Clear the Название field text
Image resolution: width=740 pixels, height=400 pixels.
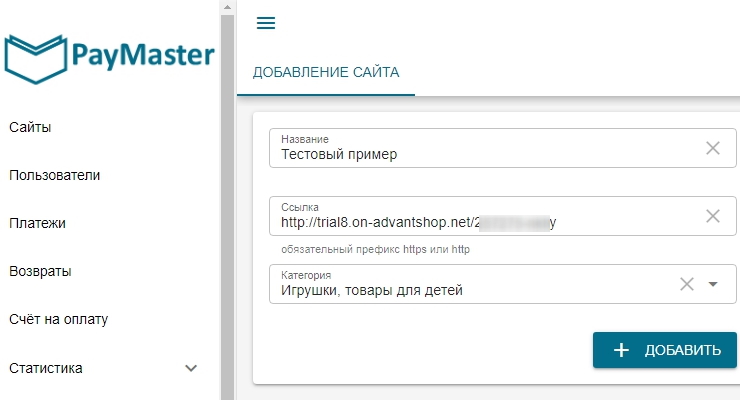pyautogui.click(x=713, y=148)
